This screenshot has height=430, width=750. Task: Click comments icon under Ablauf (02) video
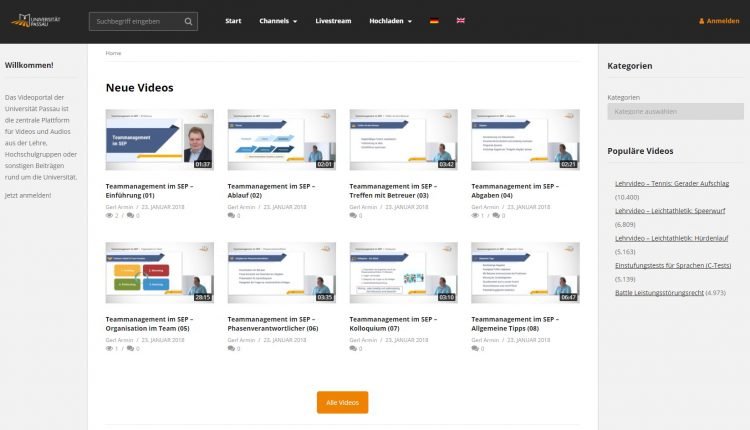(x=232, y=215)
